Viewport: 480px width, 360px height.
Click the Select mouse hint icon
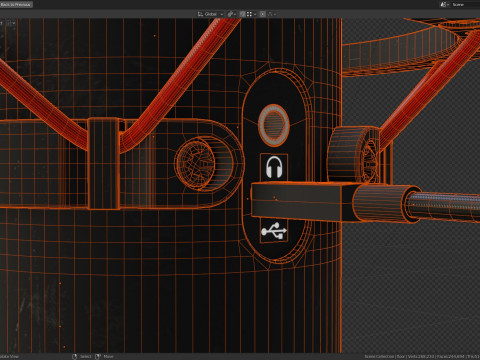[75, 356]
